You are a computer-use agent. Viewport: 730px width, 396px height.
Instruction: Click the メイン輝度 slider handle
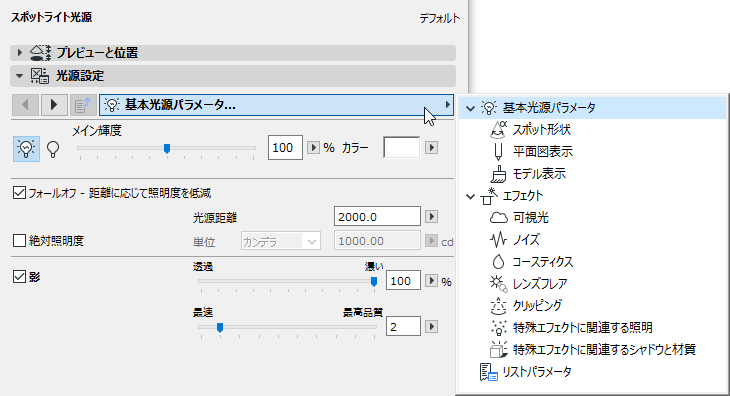tap(167, 148)
